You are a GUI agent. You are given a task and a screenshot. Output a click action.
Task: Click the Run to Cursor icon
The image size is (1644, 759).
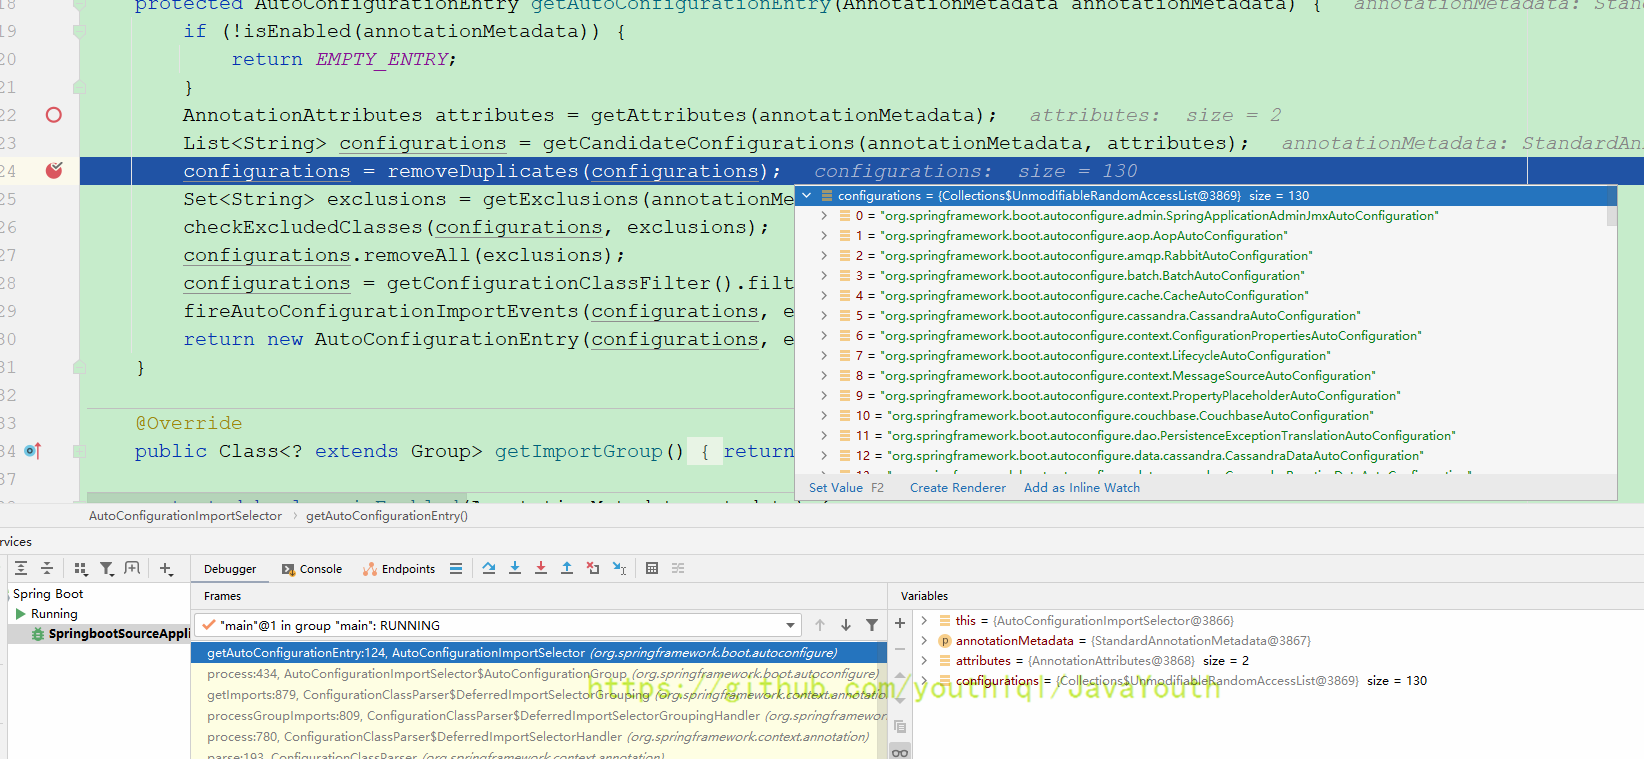pyautogui.click(x=619, y=568)
